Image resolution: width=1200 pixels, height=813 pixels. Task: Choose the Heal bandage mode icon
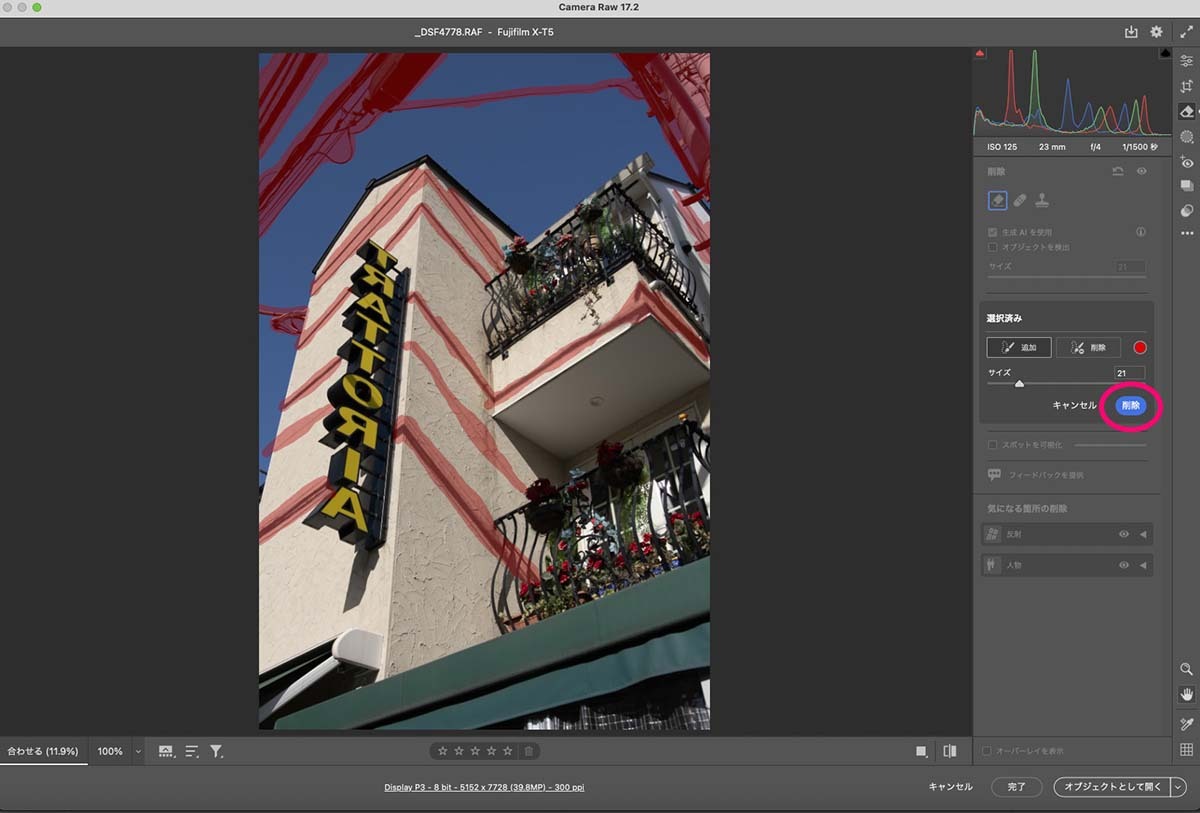tap(1020, 200)
